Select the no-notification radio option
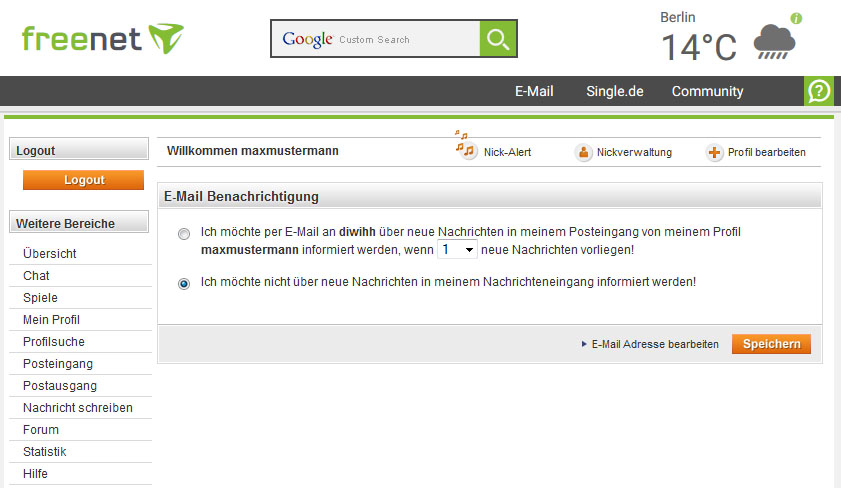This screenshot has width=841, height=488. coord(184,284)
